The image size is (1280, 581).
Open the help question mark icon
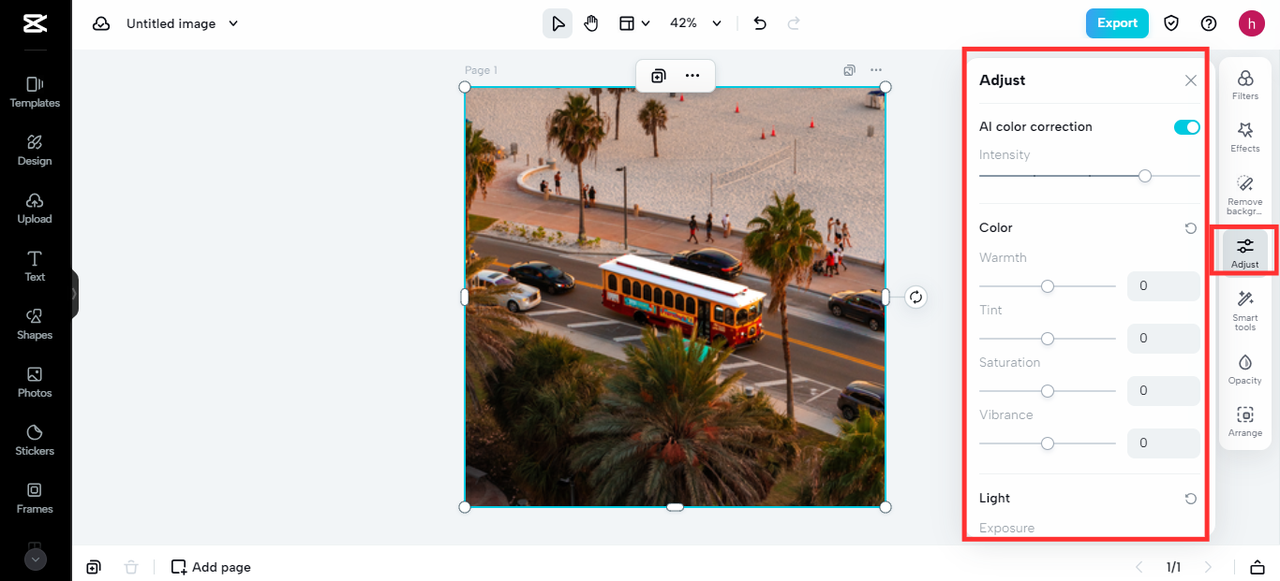pyautogui.click(x=1209, y=23)
